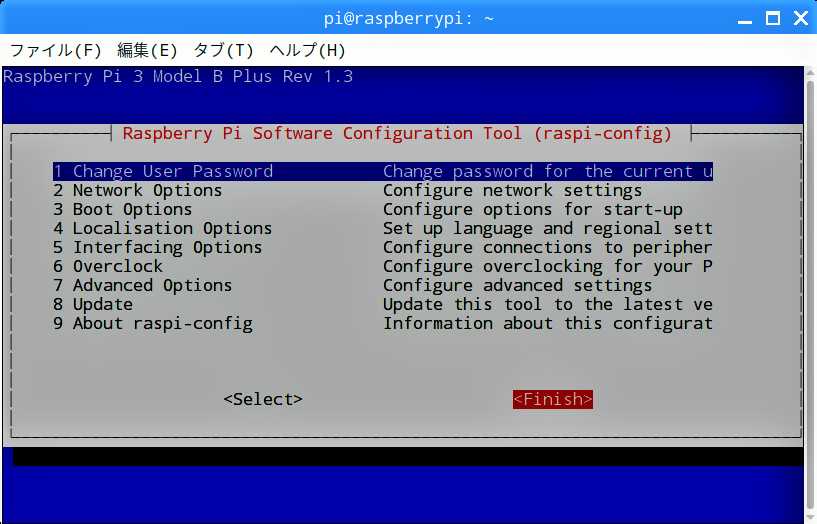Select Localisation Options entry
Viewport: 817px width, 524px height.
pos(382,229)
